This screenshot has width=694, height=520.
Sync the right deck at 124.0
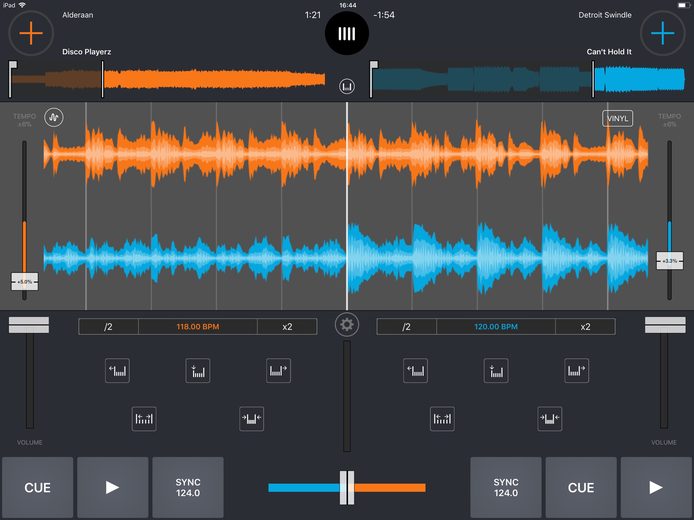point(506,487)
